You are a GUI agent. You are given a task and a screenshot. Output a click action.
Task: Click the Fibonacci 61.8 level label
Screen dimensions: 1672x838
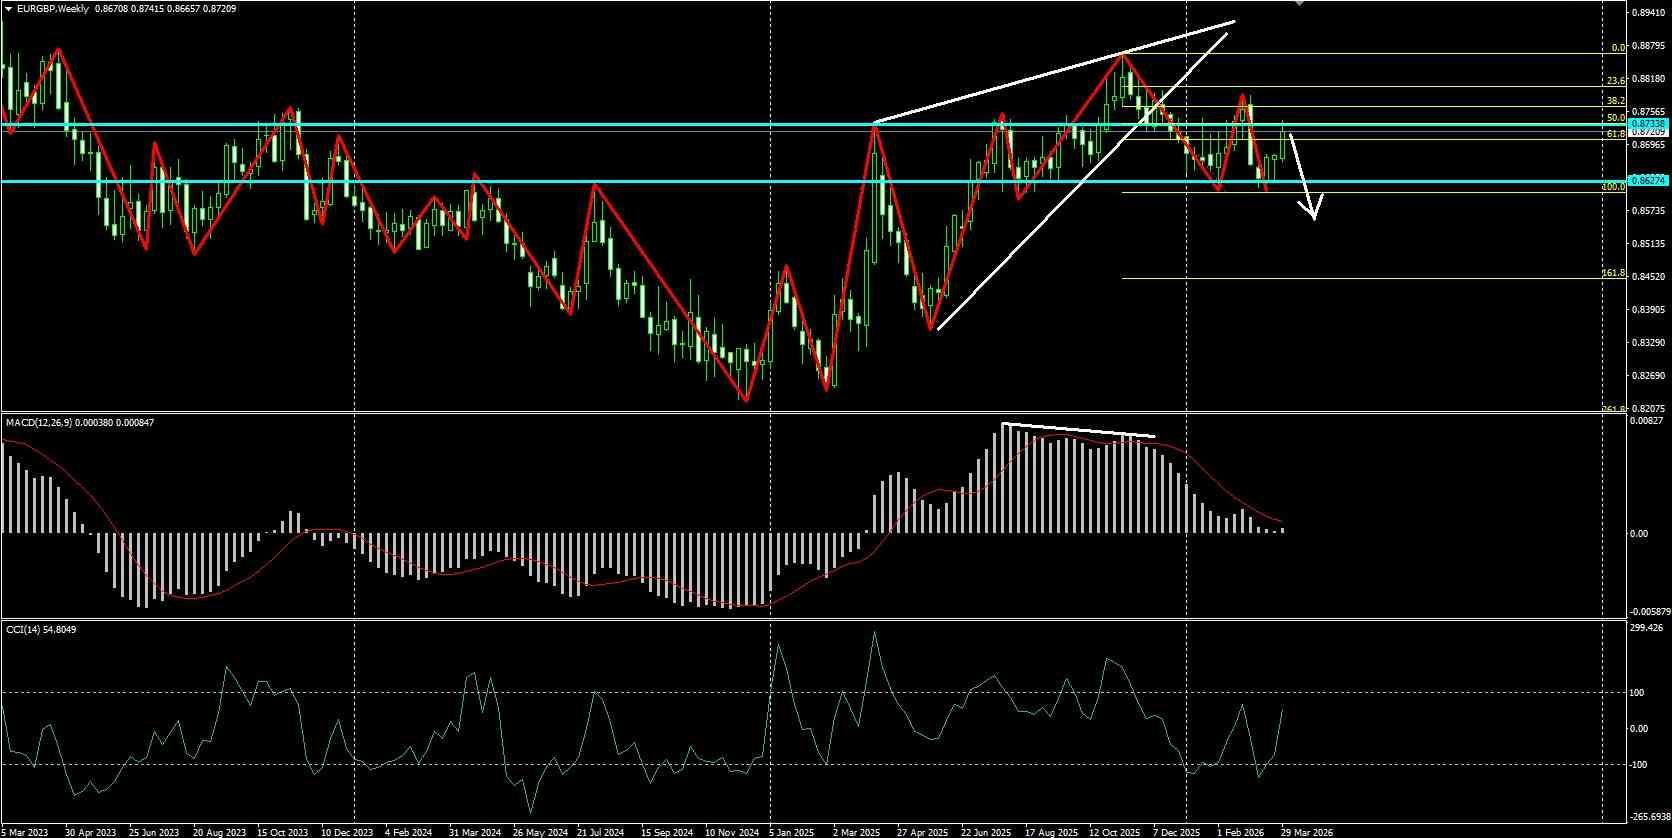pyautogui.click(x=1616, y=134)
